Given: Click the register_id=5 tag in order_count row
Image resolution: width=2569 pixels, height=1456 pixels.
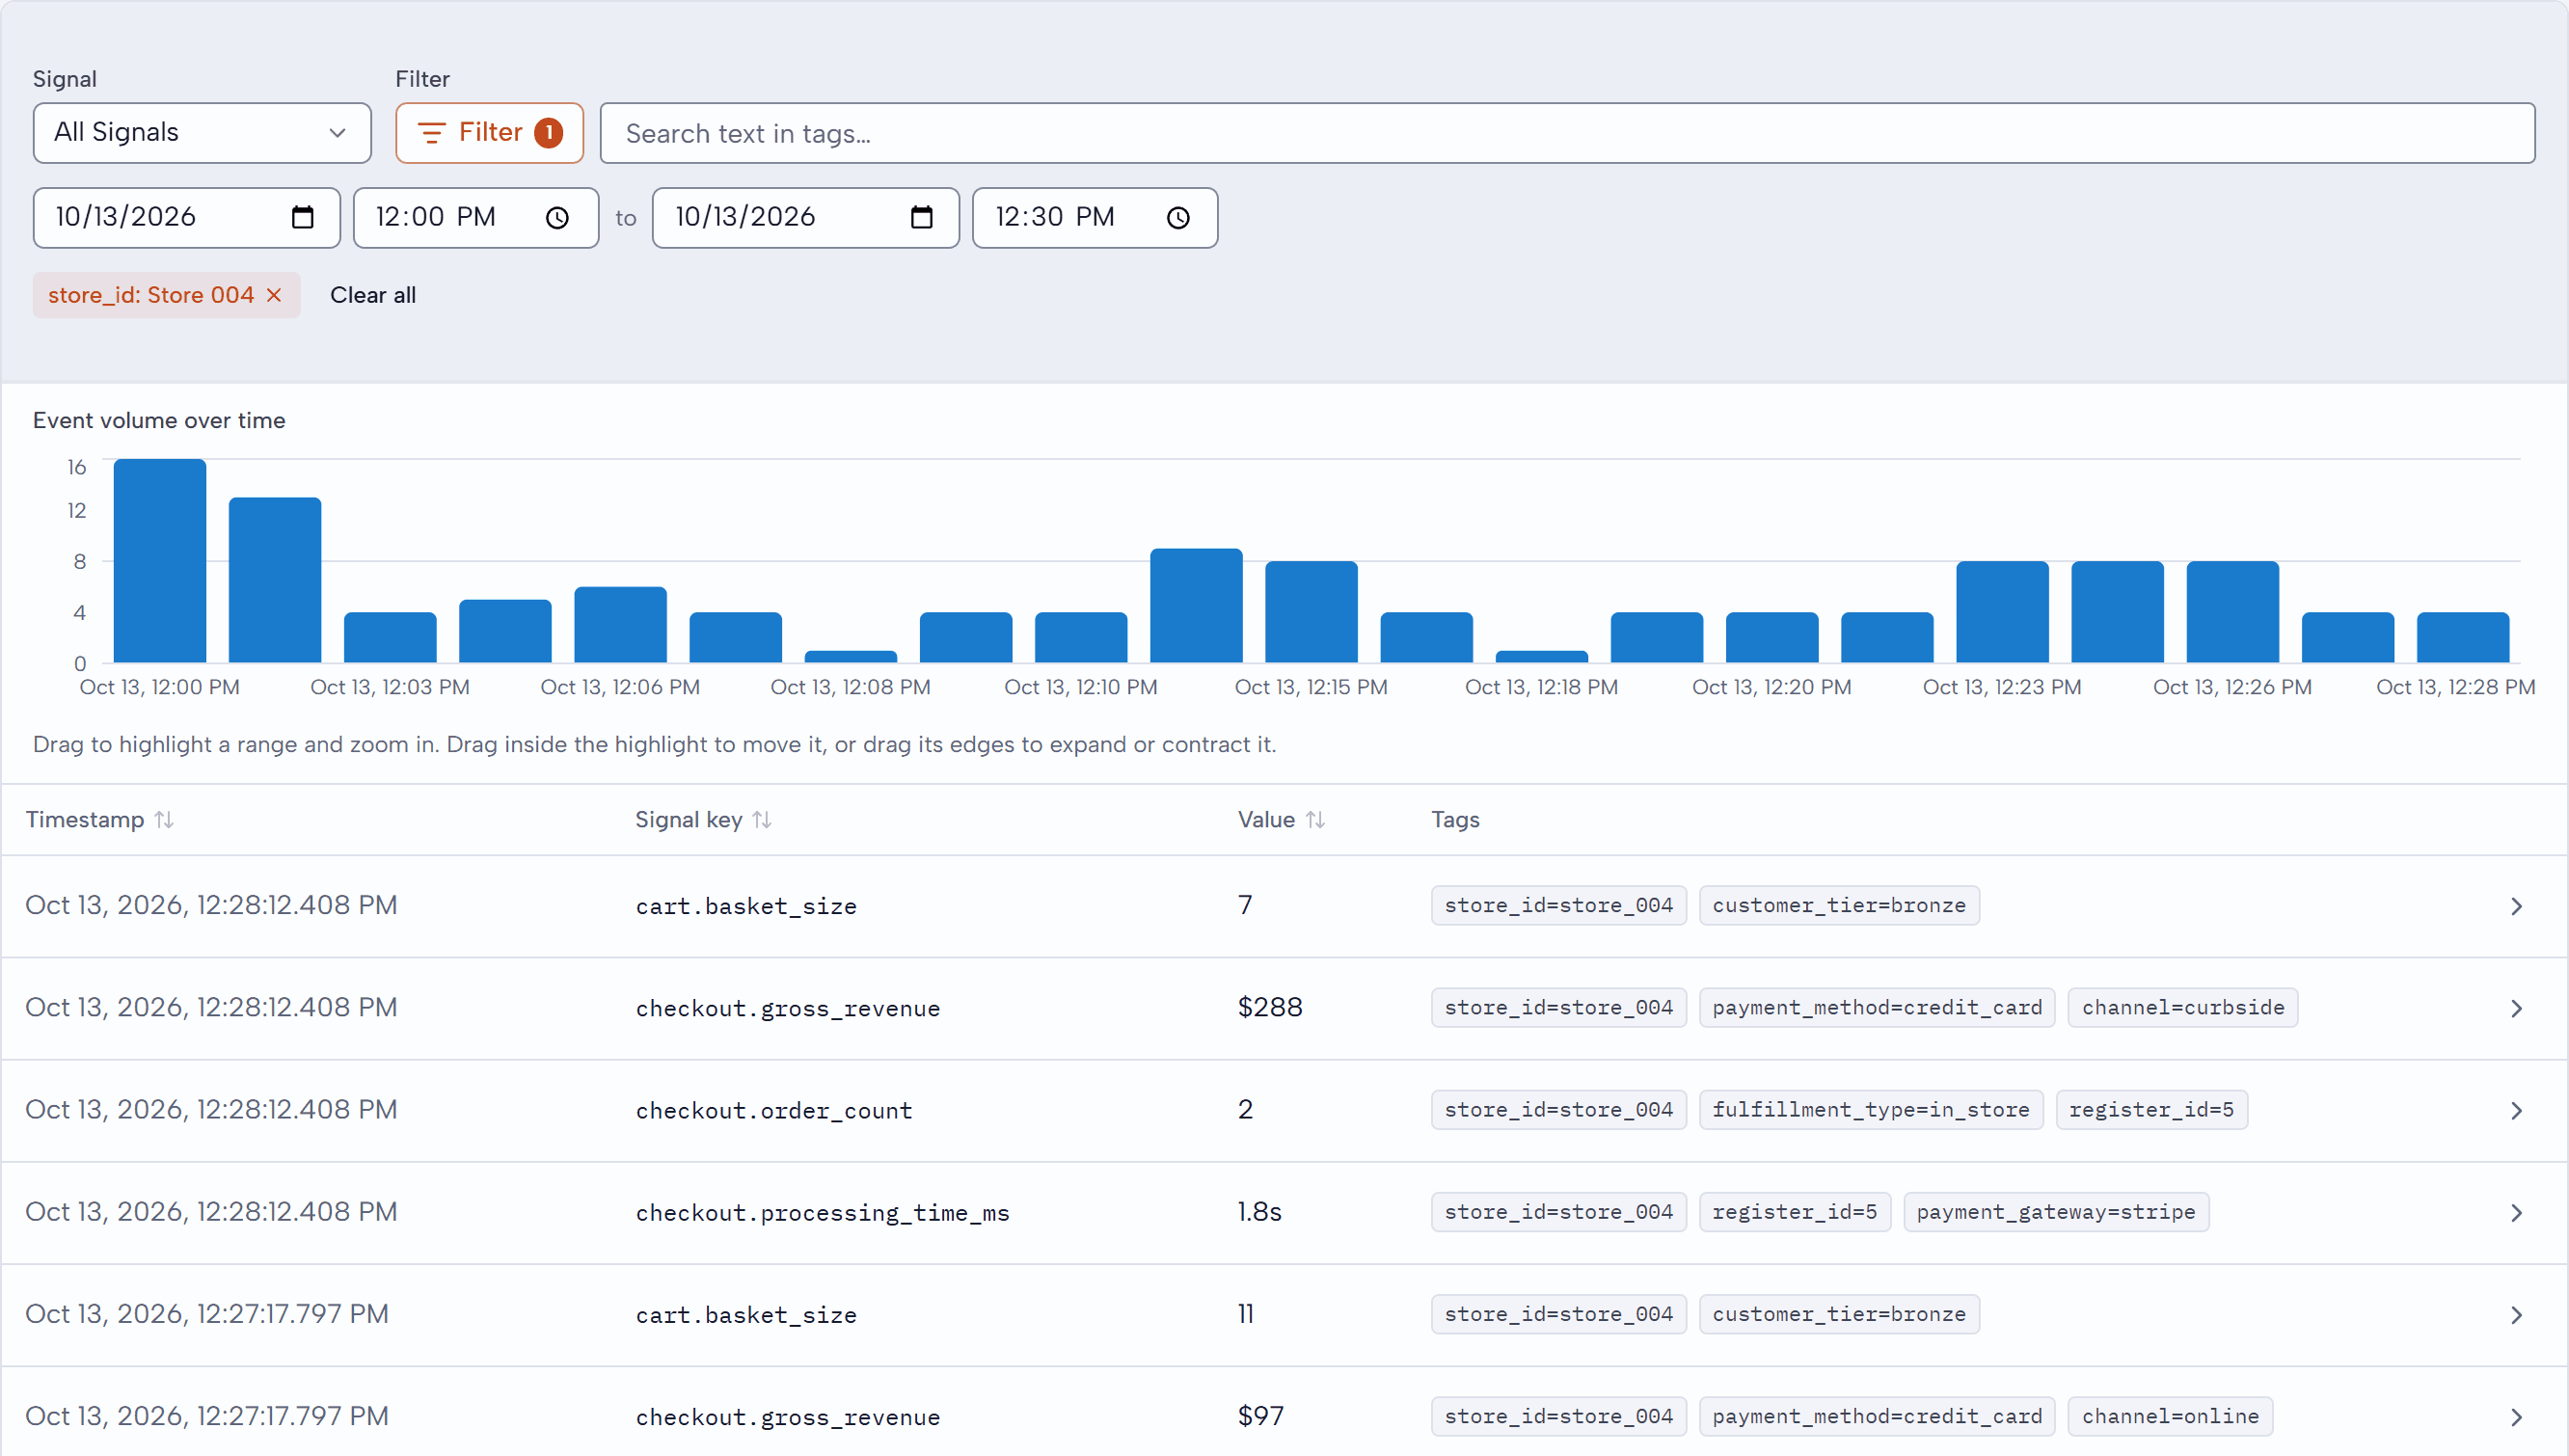Looking at the screenshot, I should (x=2151, y=1109).
